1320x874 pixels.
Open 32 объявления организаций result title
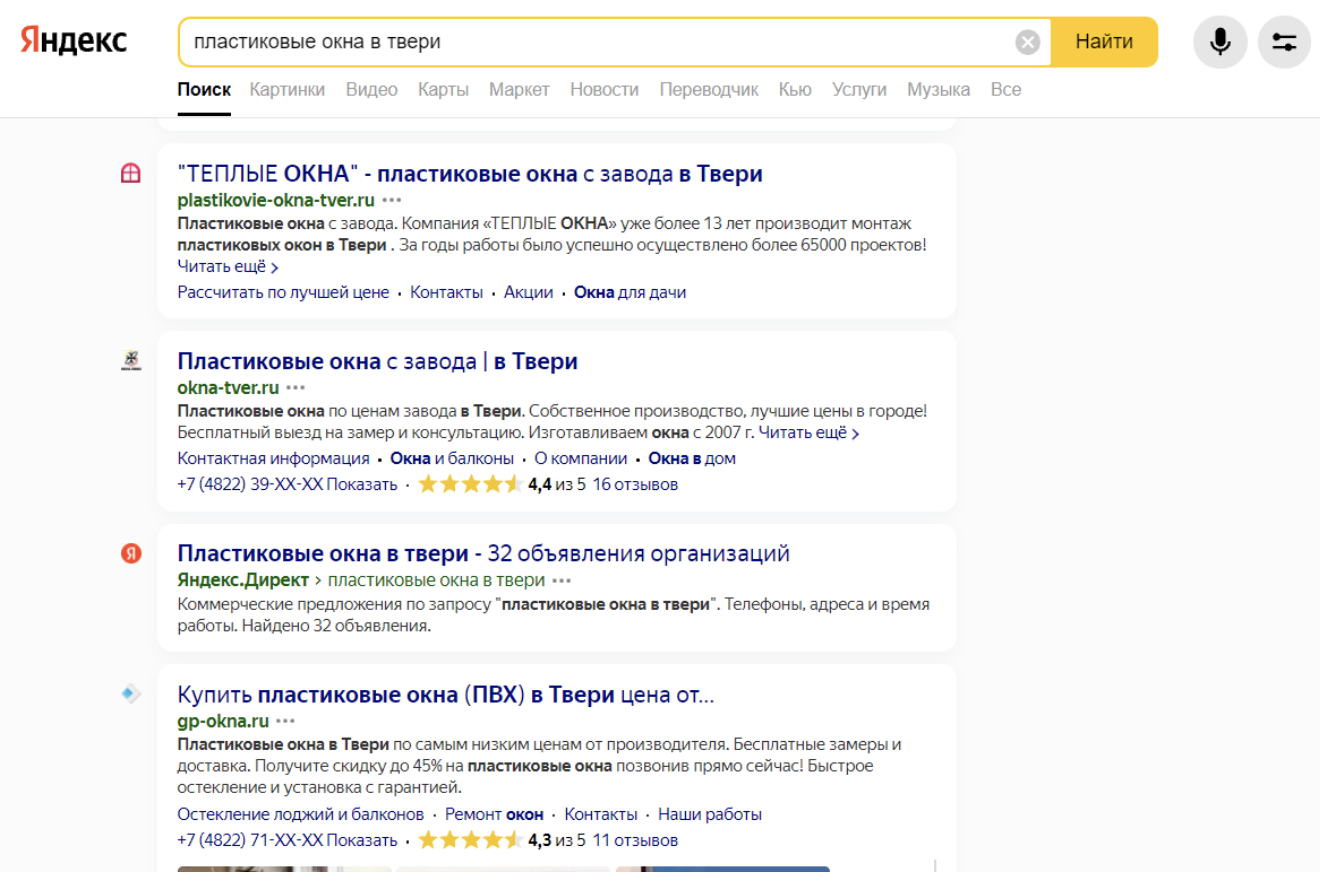tap(483, 553)
